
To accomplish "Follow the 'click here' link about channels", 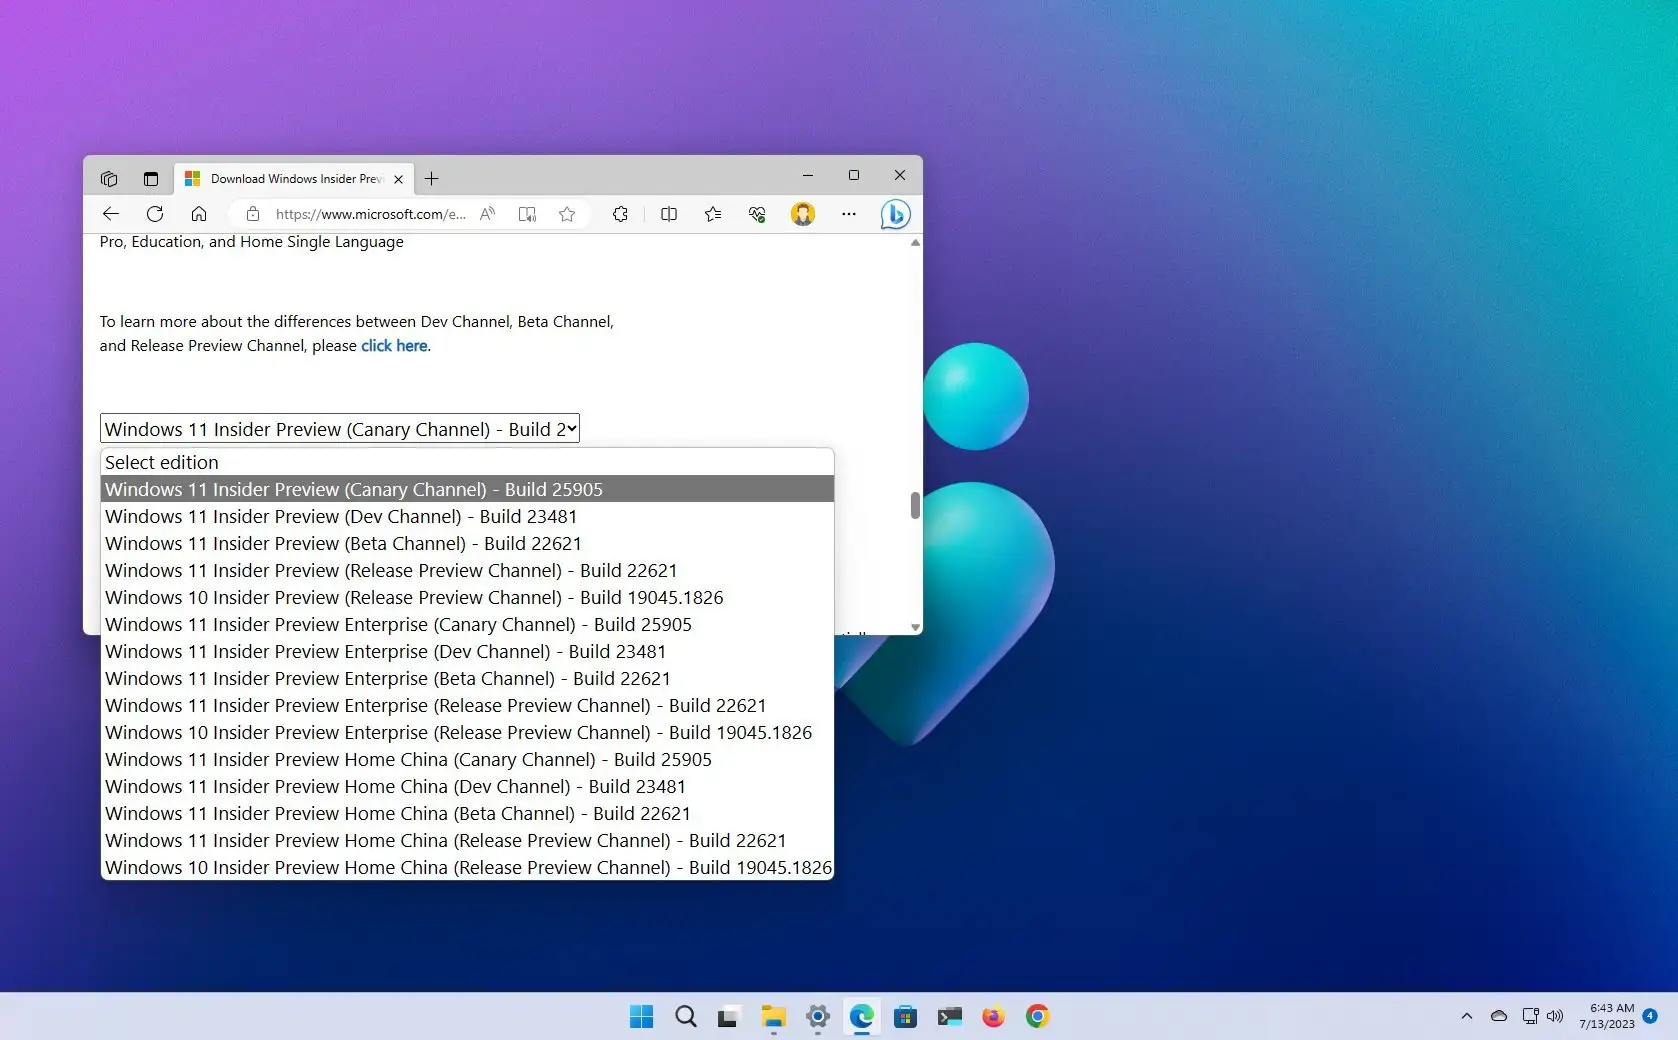I will (x=393, y=346).
